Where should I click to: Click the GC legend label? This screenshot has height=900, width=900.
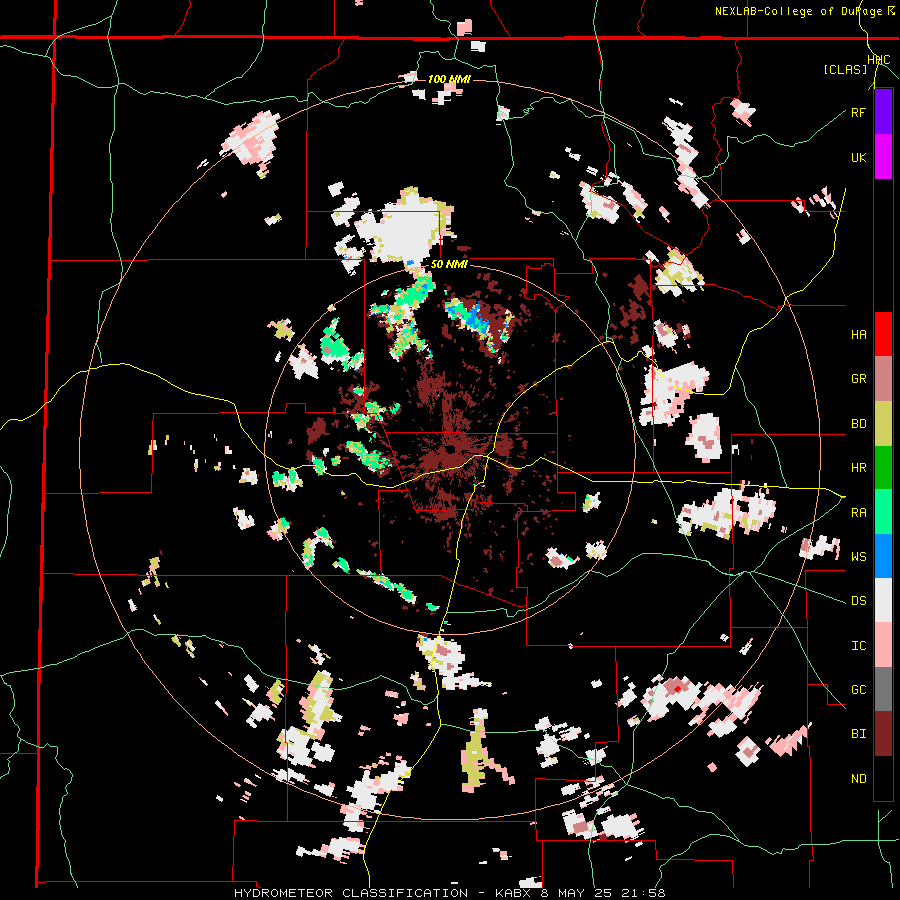[x=858, y=690]
